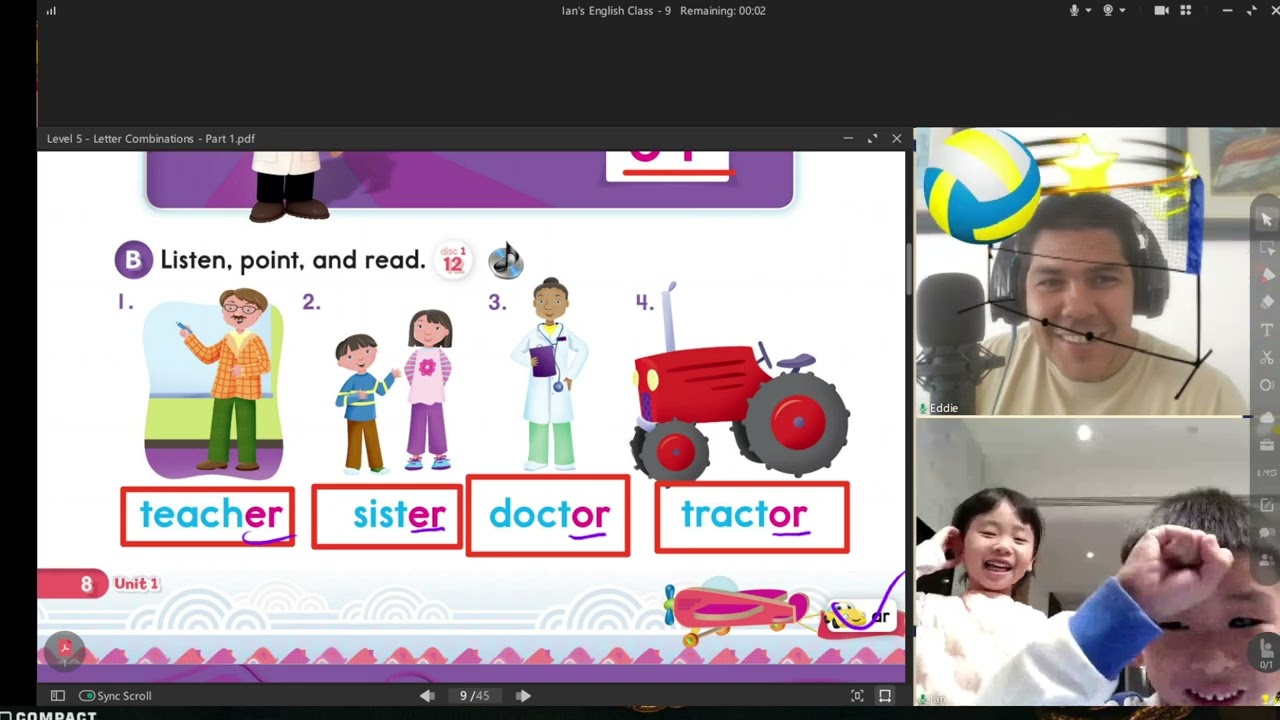1280x720 pixels.
Task: Minimize the PDF viewer panel
Action: [x=848, y=138]
